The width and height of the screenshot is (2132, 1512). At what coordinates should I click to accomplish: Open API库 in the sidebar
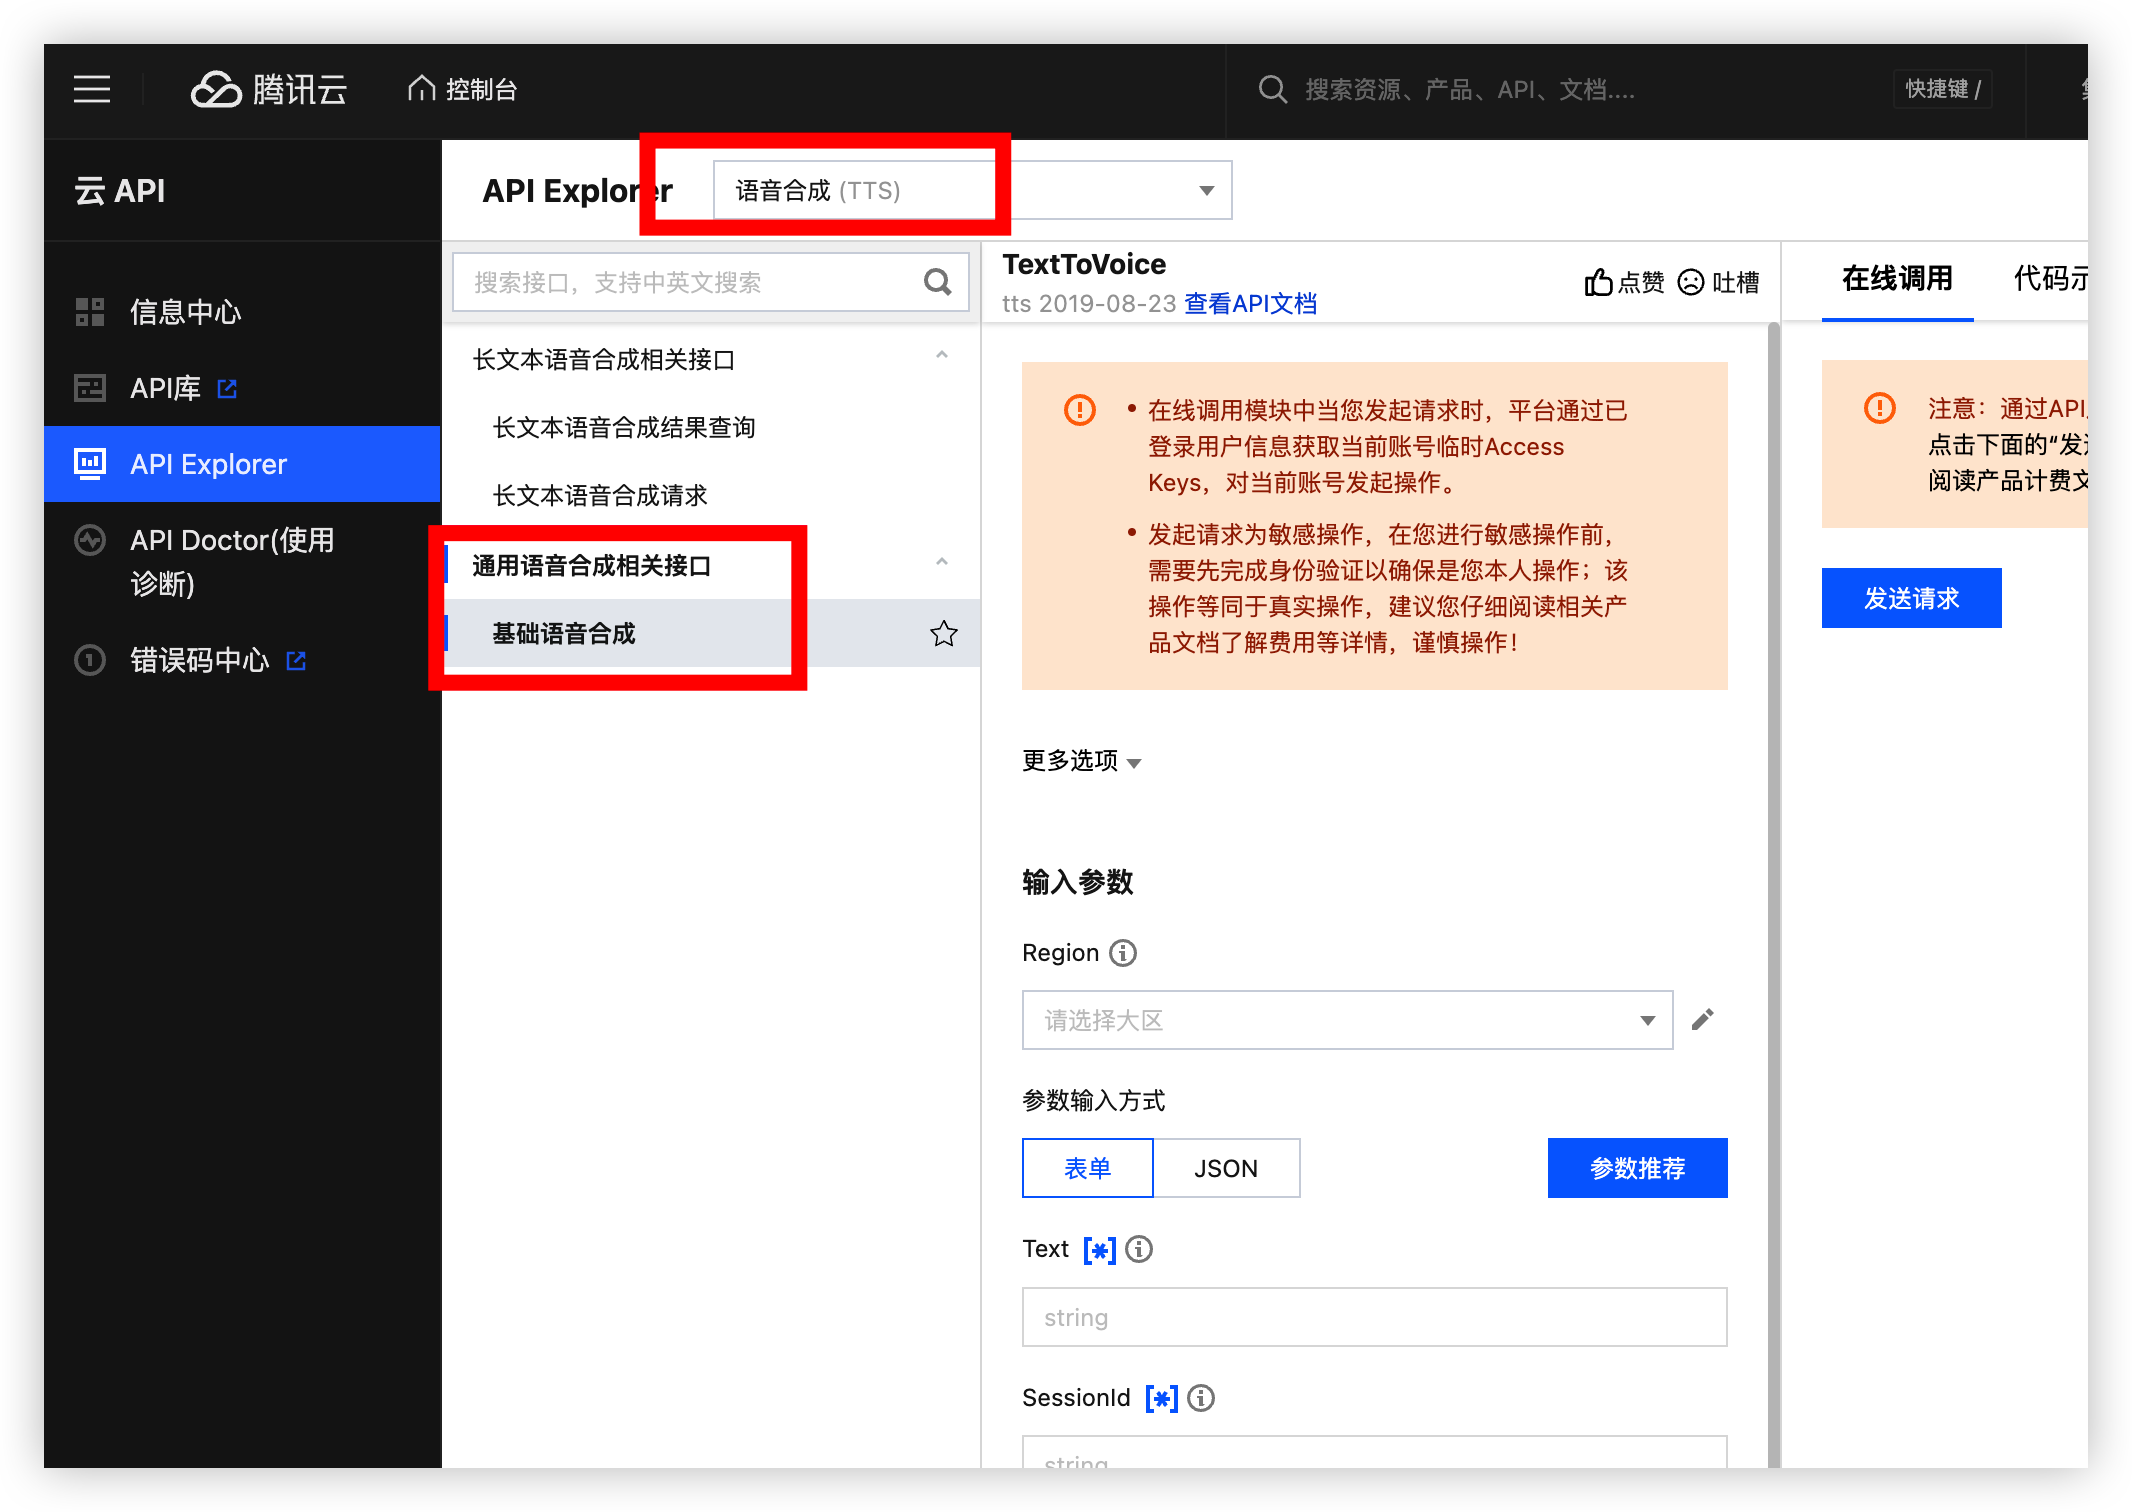tap(242, 388)
